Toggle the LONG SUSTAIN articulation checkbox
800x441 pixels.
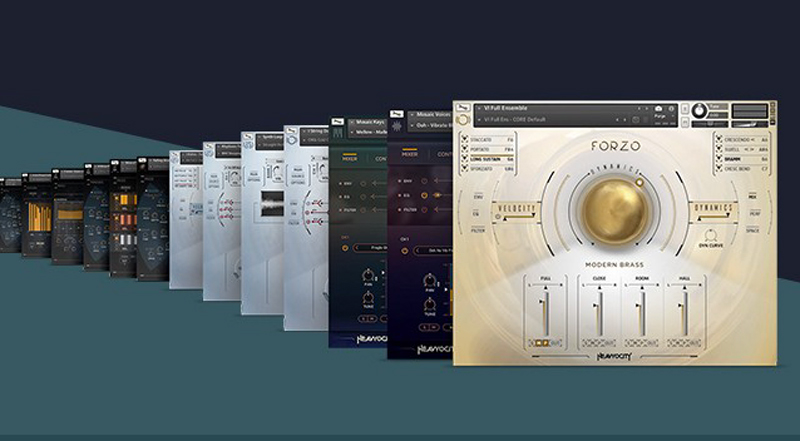[x=465, y=159]
